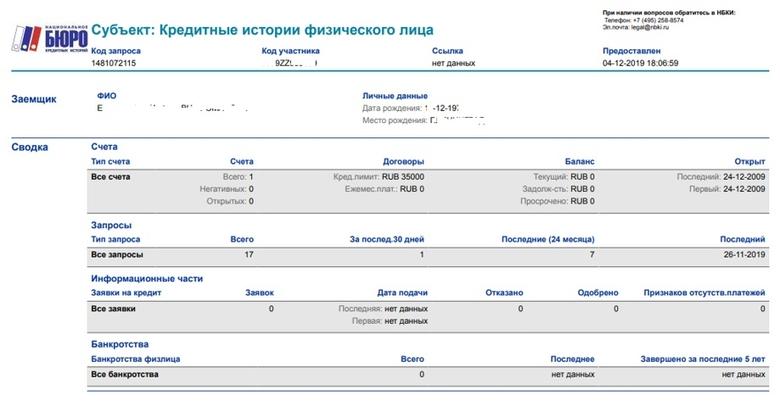Click 'Текущий: RUB 0' balance
The width and height of the screenshot is (780, 401).
pos(564,177)
